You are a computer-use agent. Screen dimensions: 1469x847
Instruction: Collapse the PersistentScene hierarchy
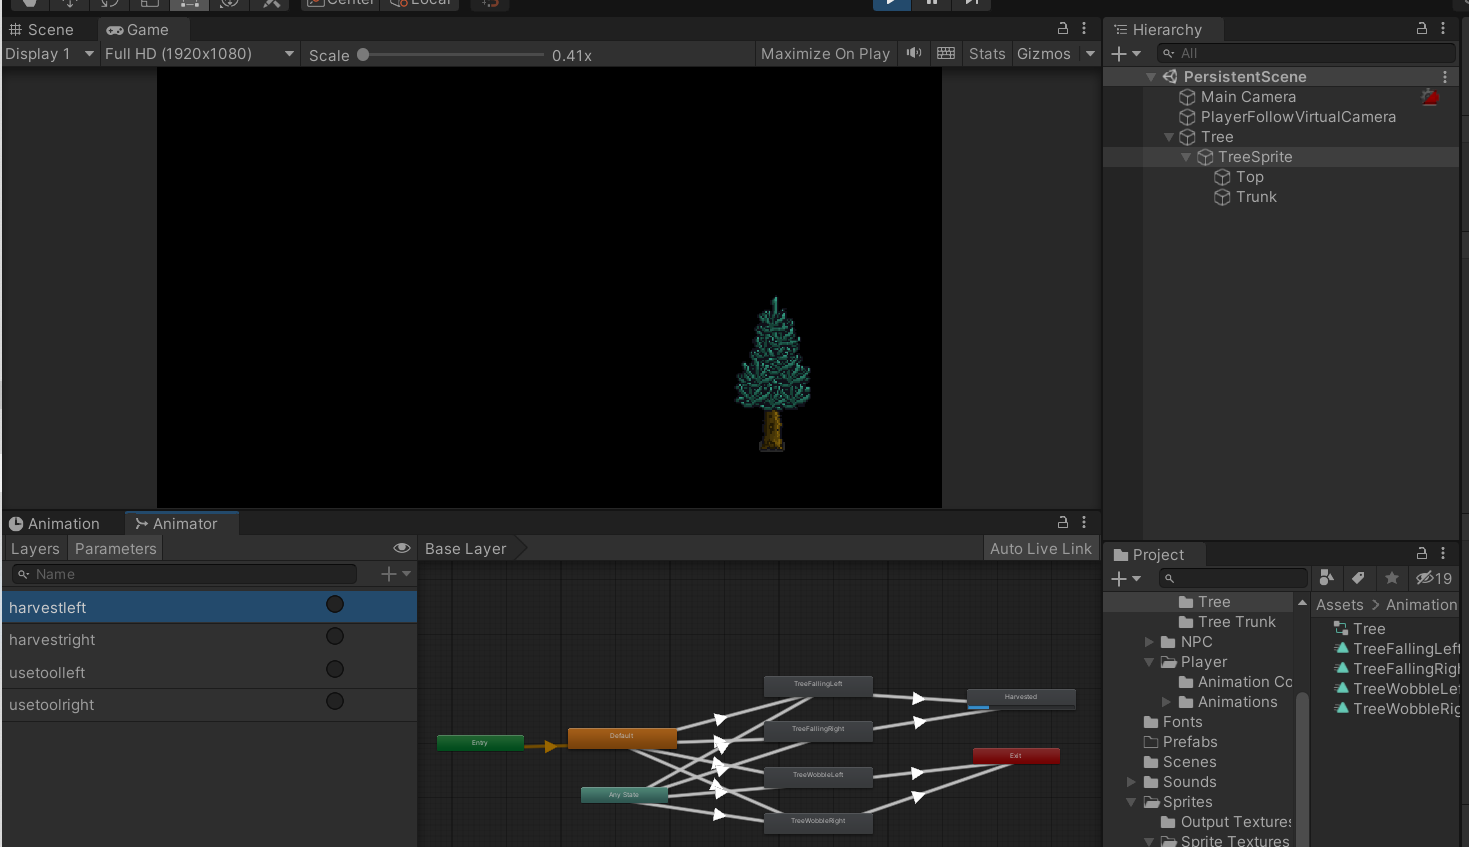1151,77
